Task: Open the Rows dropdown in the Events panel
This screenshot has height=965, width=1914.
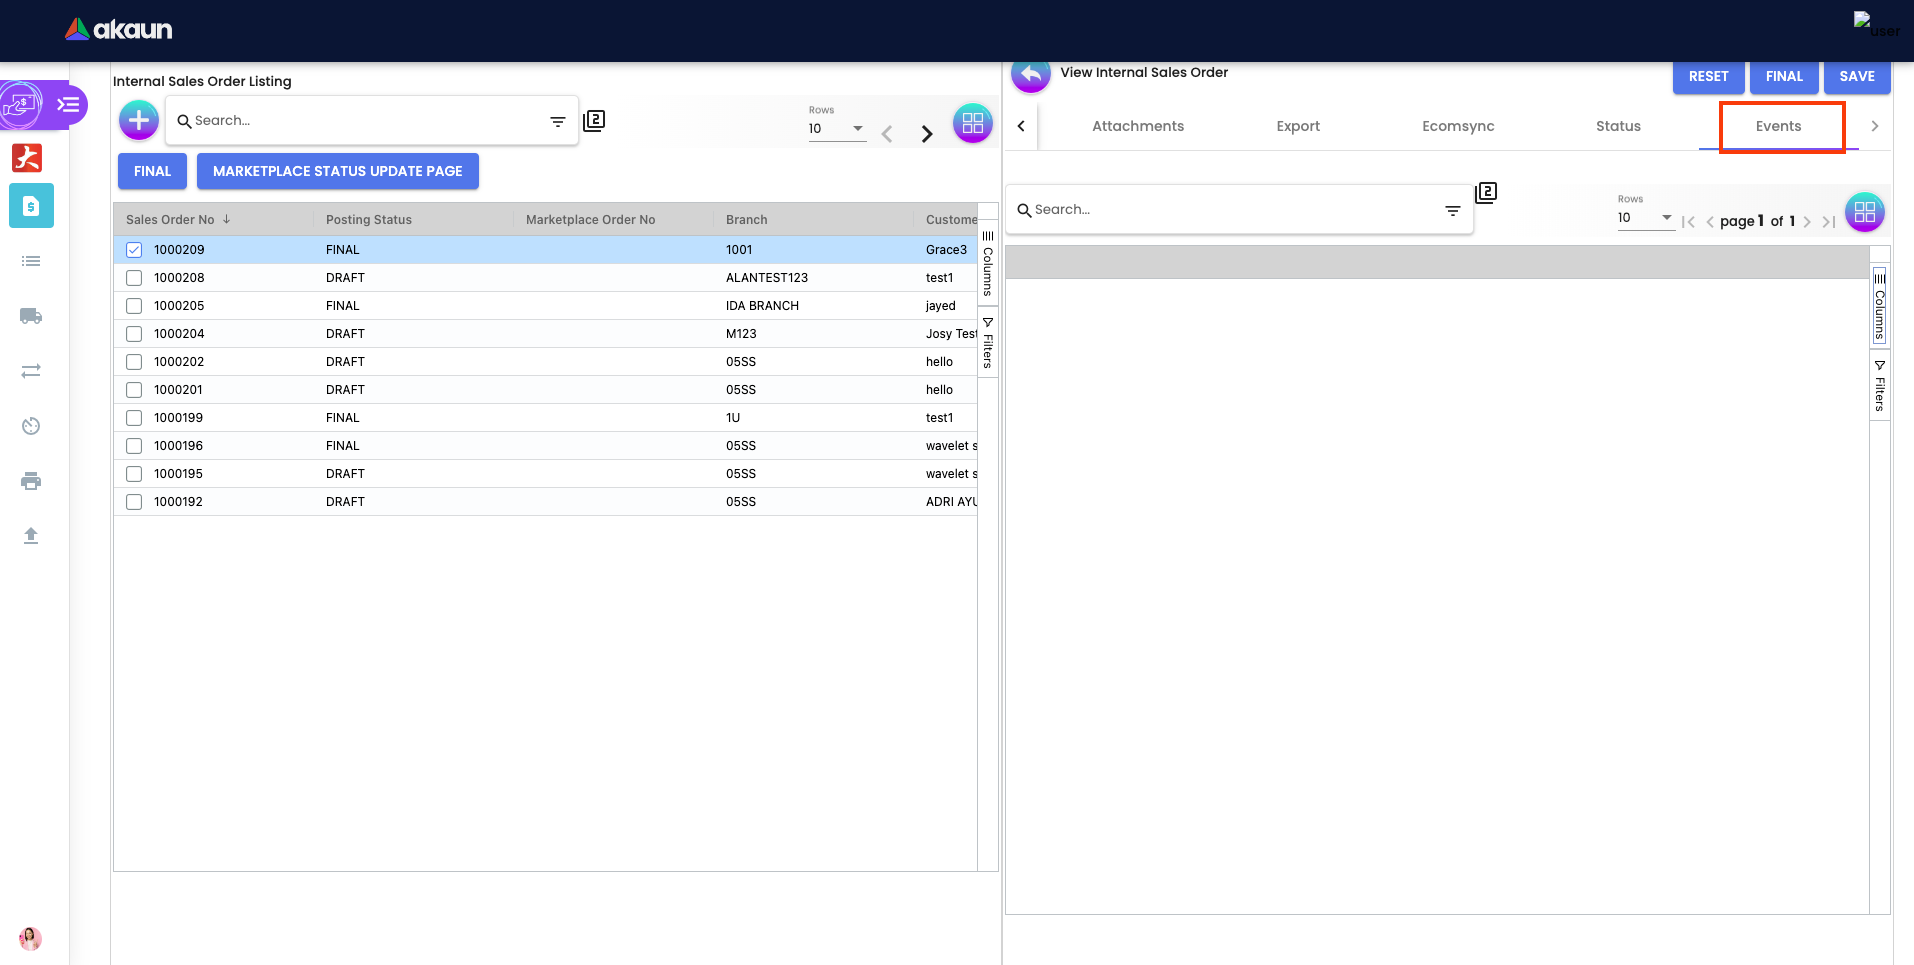Action: (1645, 218)
